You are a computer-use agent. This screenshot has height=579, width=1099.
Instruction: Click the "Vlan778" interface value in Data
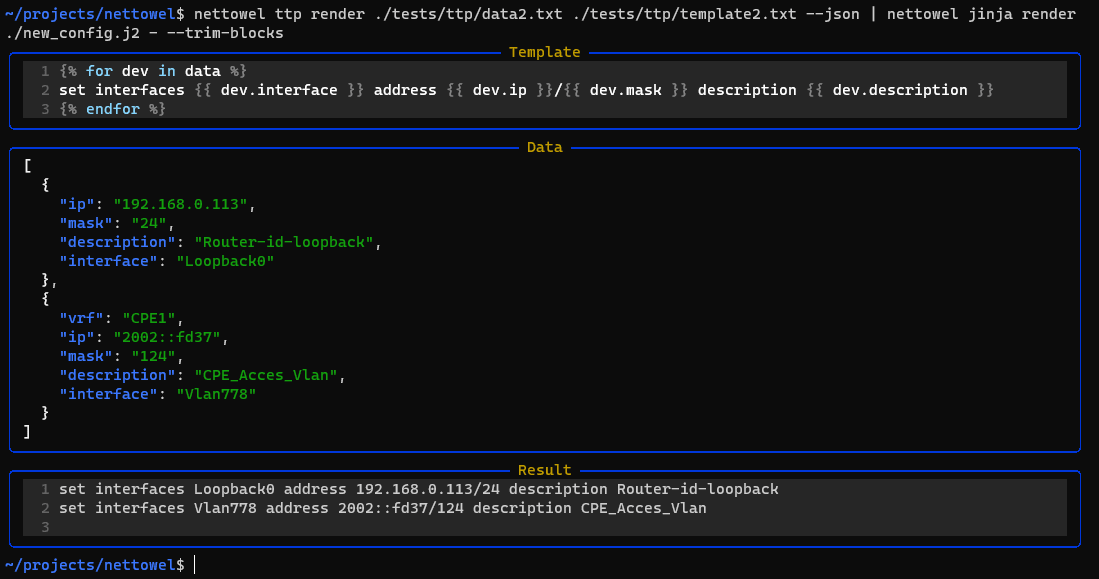pos(216,394)
